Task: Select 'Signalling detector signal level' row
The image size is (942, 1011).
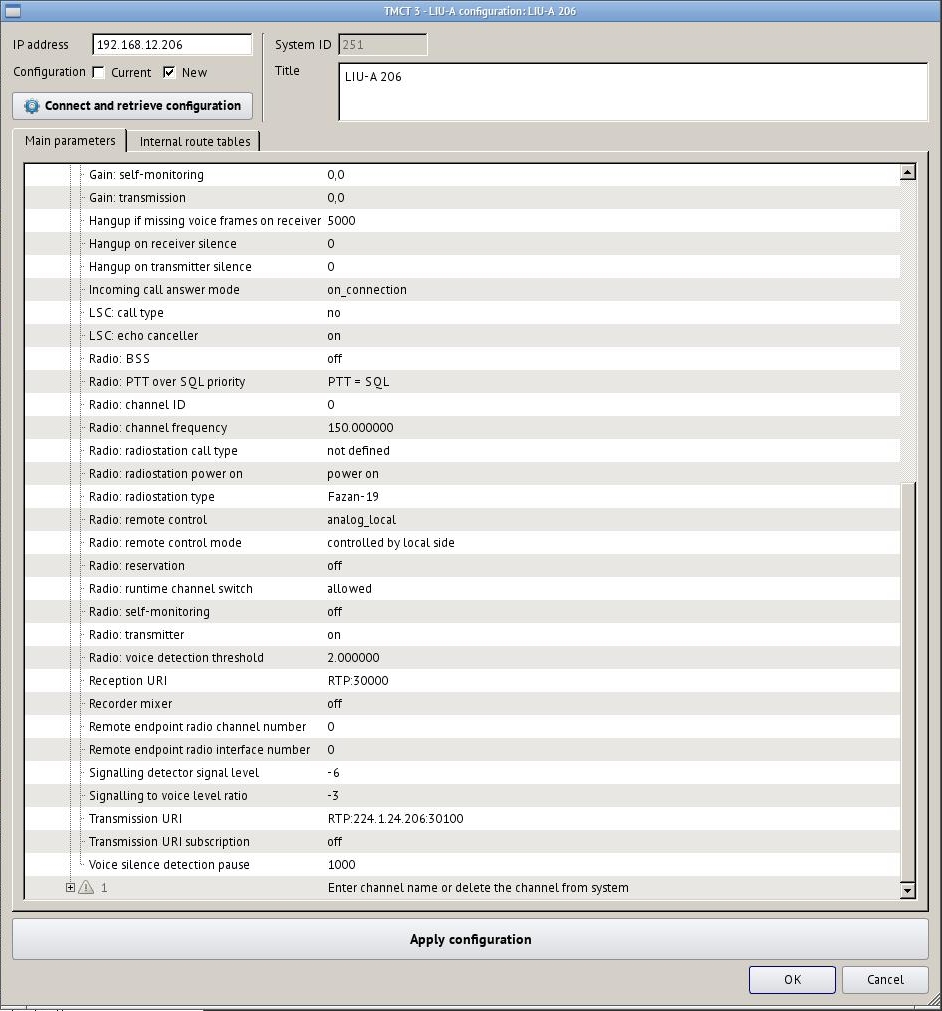Action: pos(462,772)
